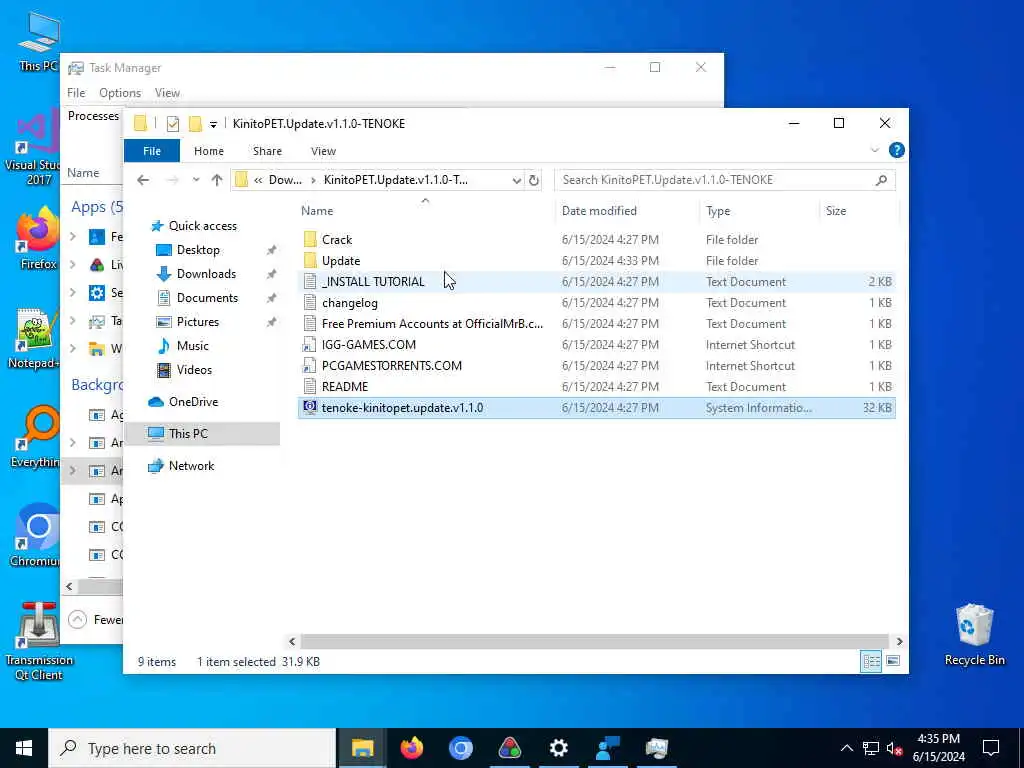Click New folder icon in title bar
Image resolution: width=1024 pixels, height=768 pixels.
pos(195,123)
